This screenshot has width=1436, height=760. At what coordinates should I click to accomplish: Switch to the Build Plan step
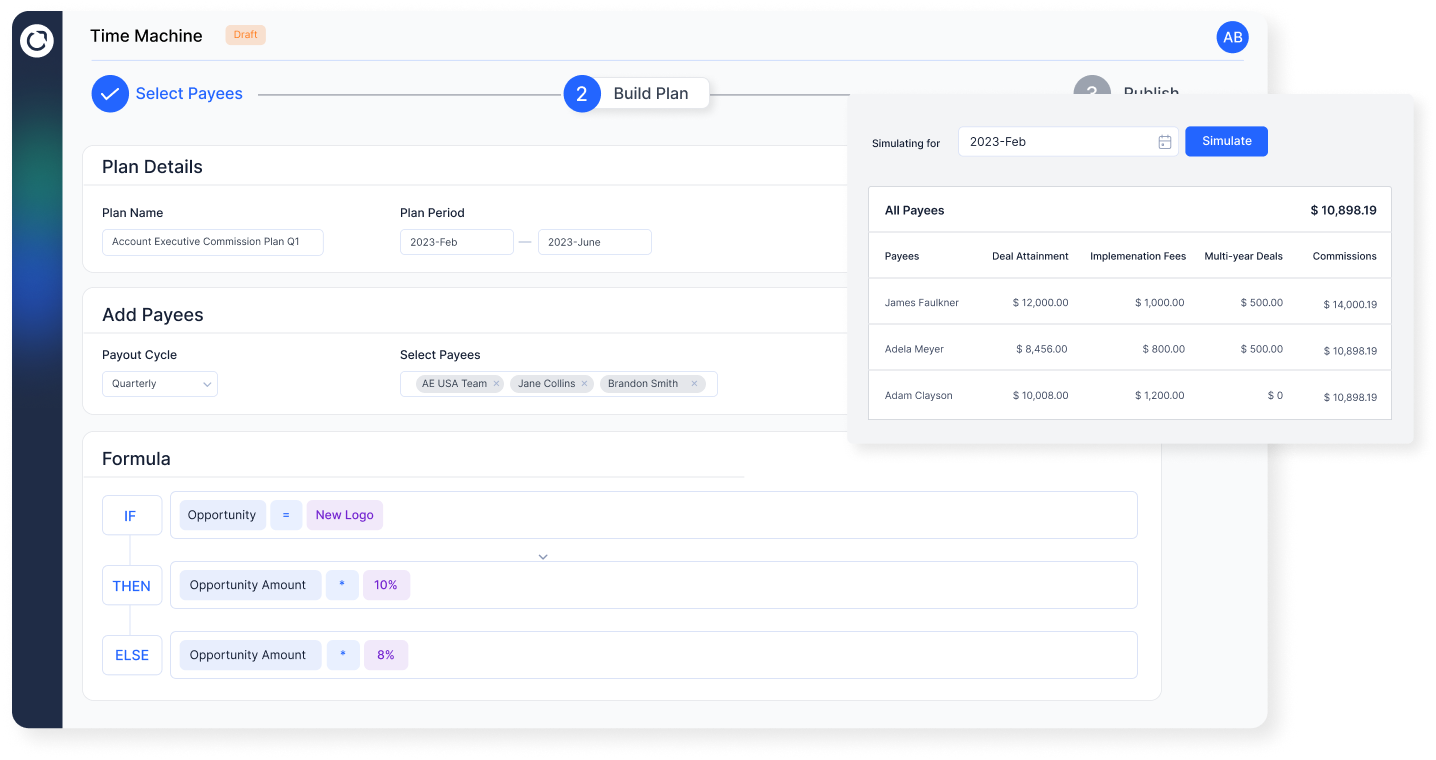tap(651, 94)
